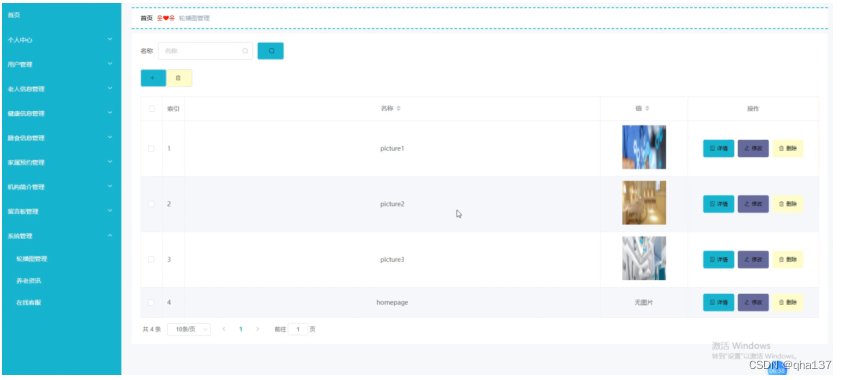
Task: Check the checkbox for row 3 picture3
Action: 151,259
